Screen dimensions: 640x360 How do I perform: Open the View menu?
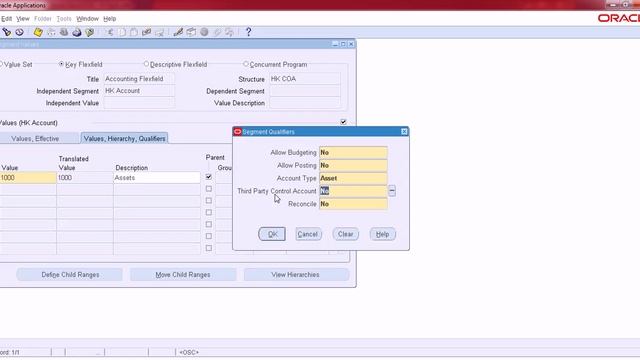pyautogui.click(x=23, y=19)
